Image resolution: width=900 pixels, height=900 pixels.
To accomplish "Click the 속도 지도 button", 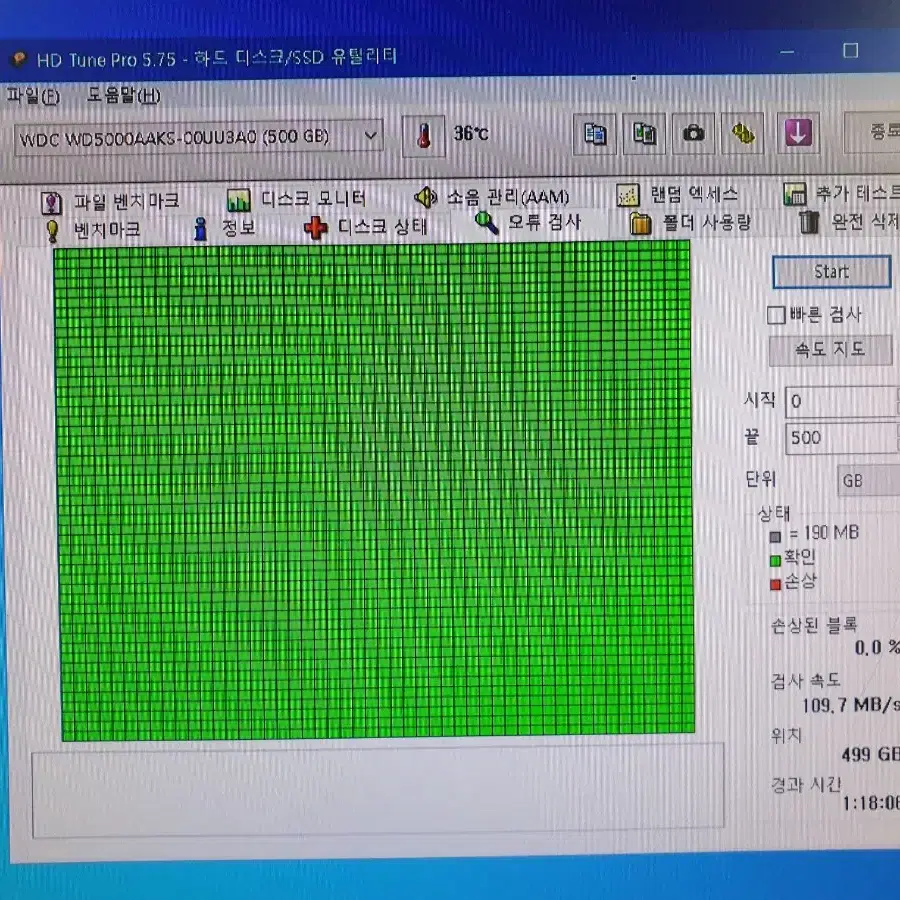I will pos(831,350).
